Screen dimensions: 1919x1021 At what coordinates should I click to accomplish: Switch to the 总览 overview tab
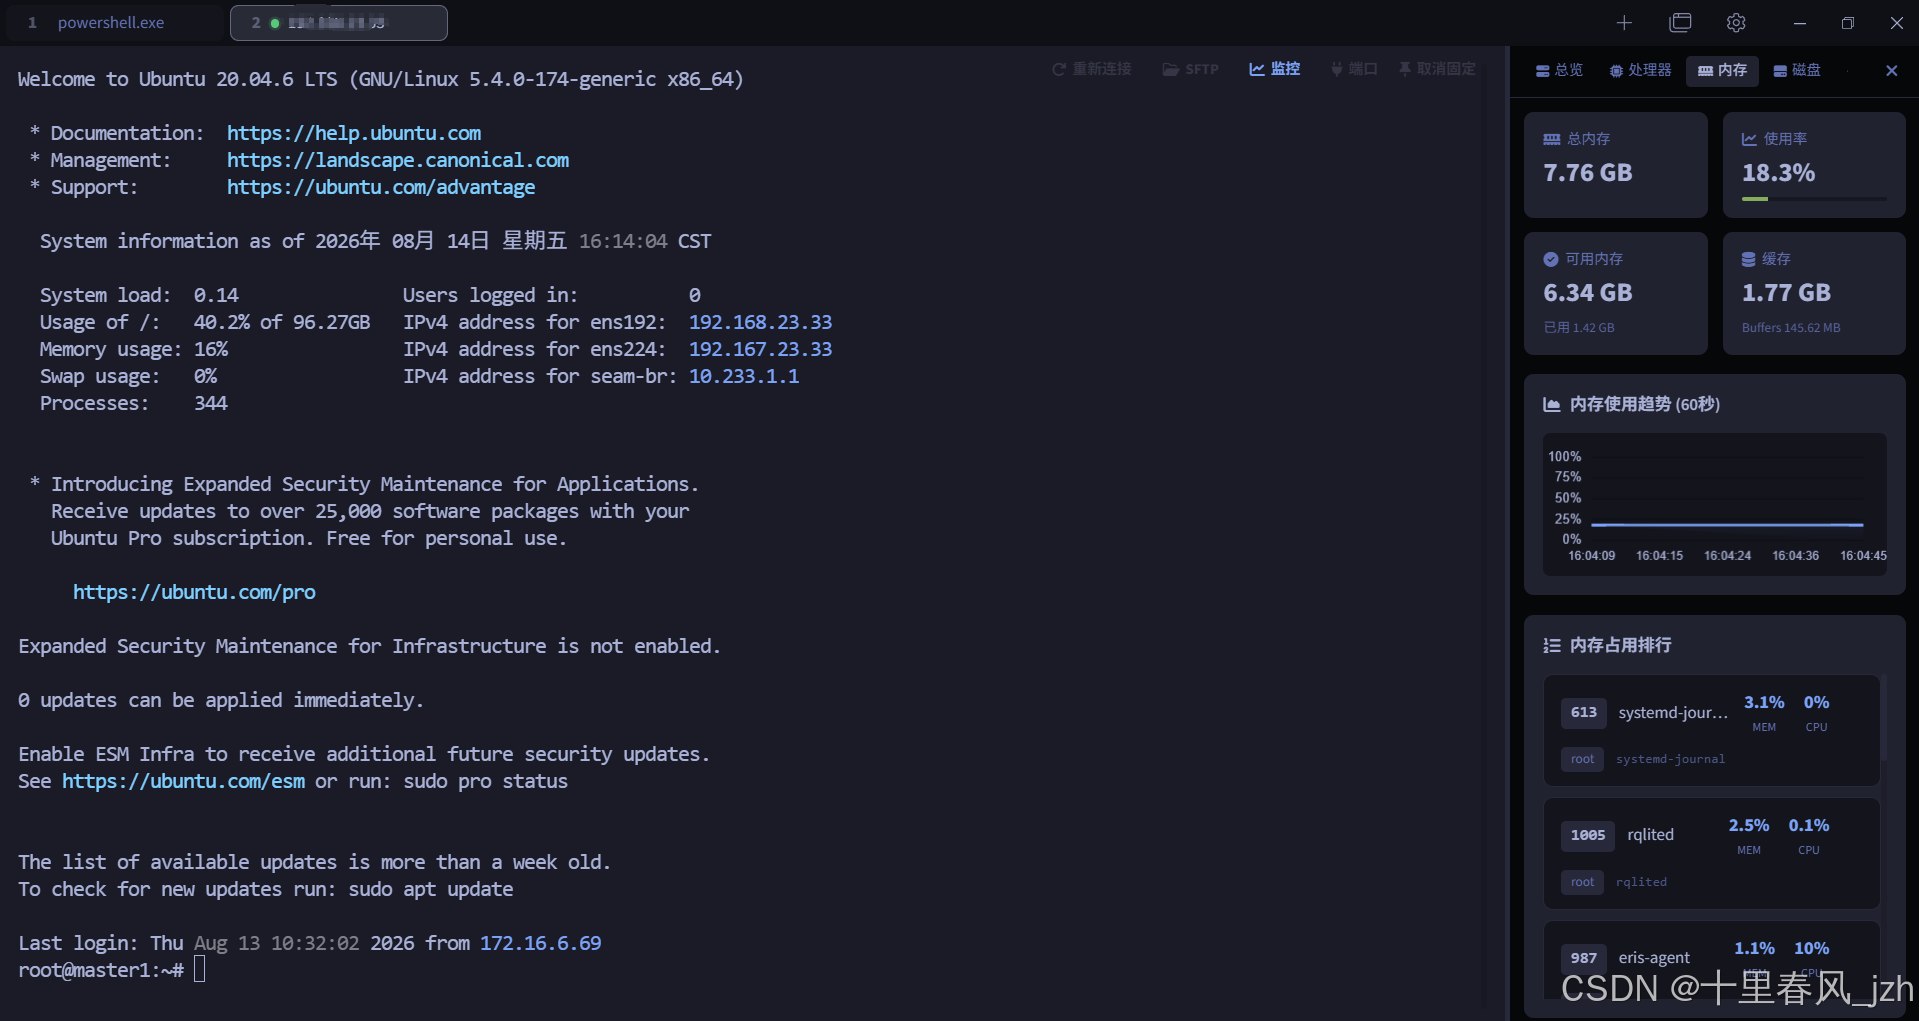[1560, 70]
